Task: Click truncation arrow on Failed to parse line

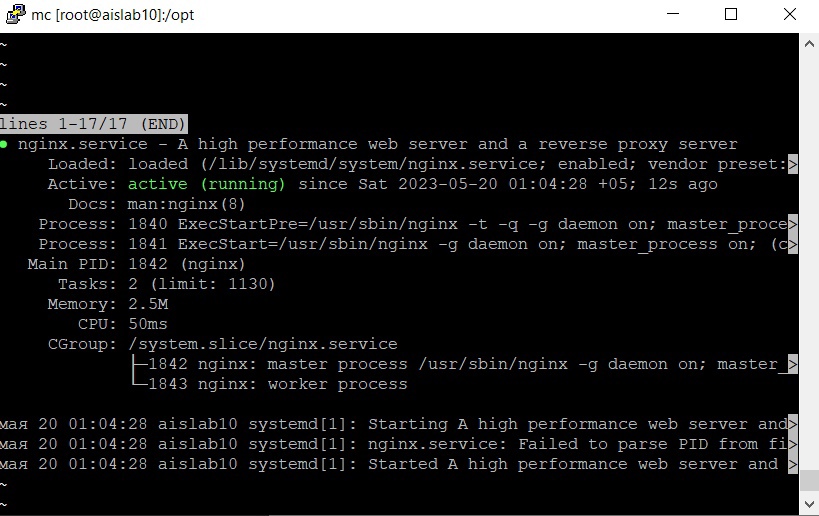Action: click(793, 444)
